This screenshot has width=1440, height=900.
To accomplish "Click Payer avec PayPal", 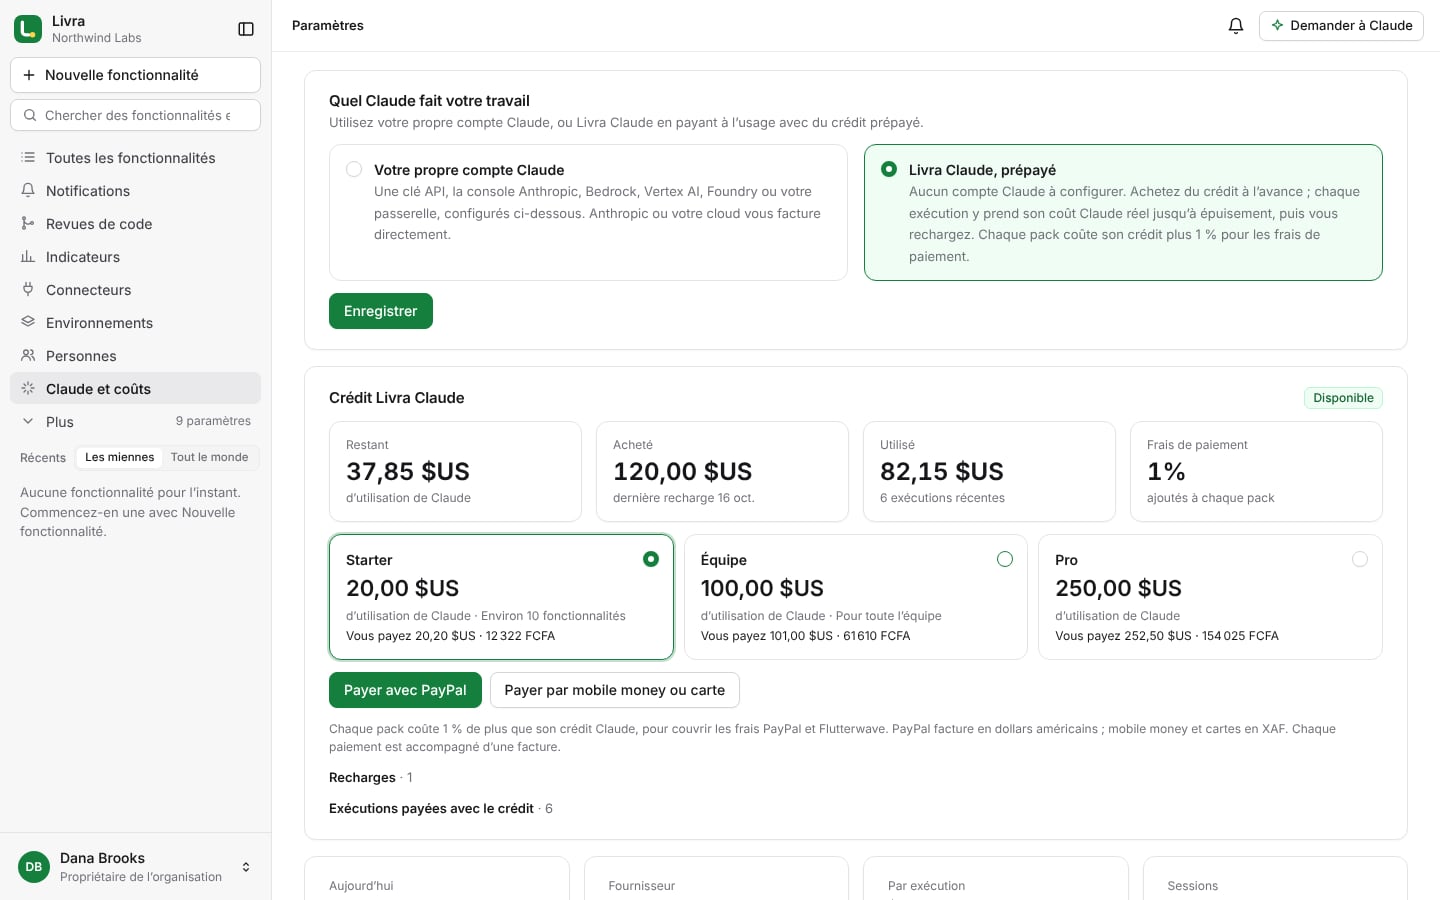I will (405, 690).
